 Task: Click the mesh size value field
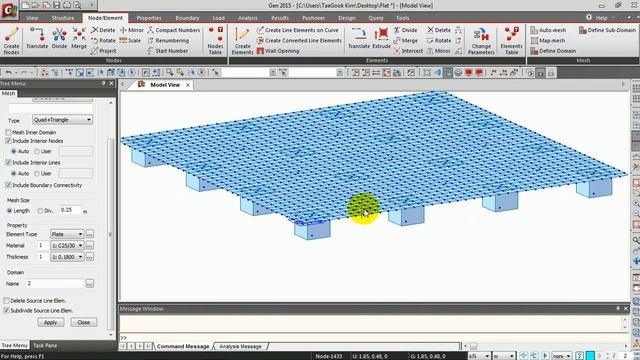click(x=70, y=210)
